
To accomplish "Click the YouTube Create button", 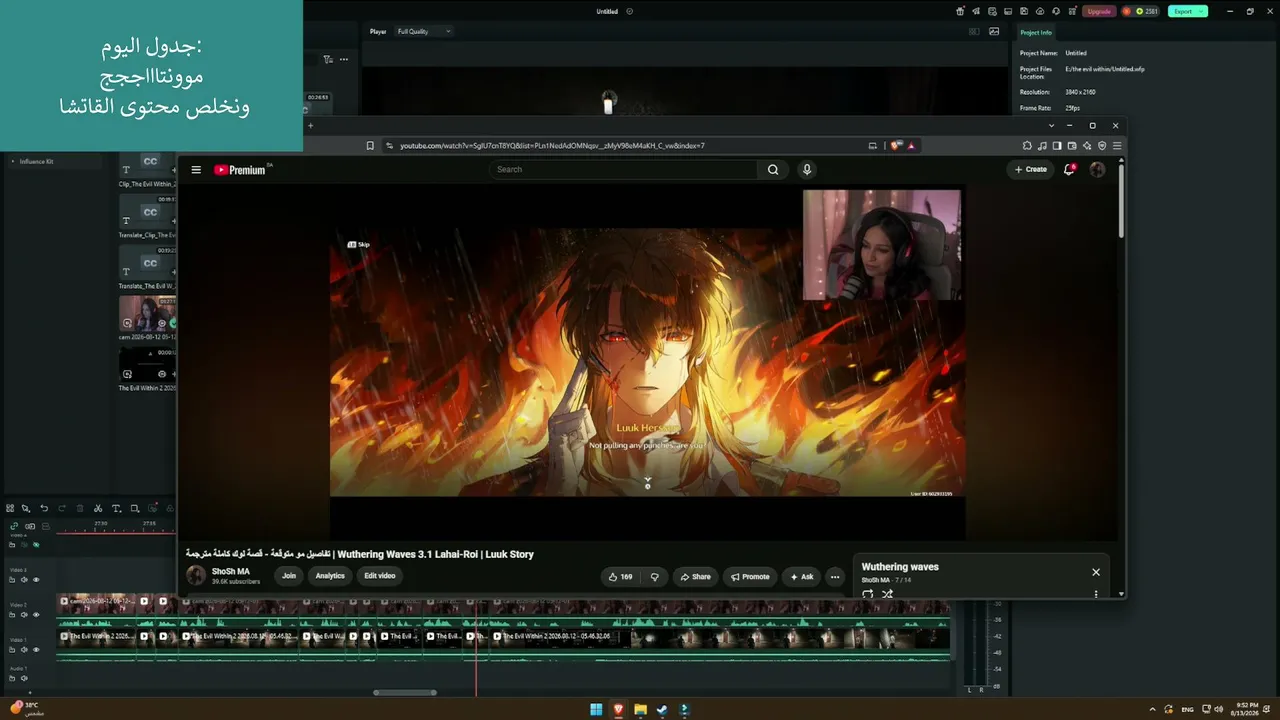I will coord(1030,170).
